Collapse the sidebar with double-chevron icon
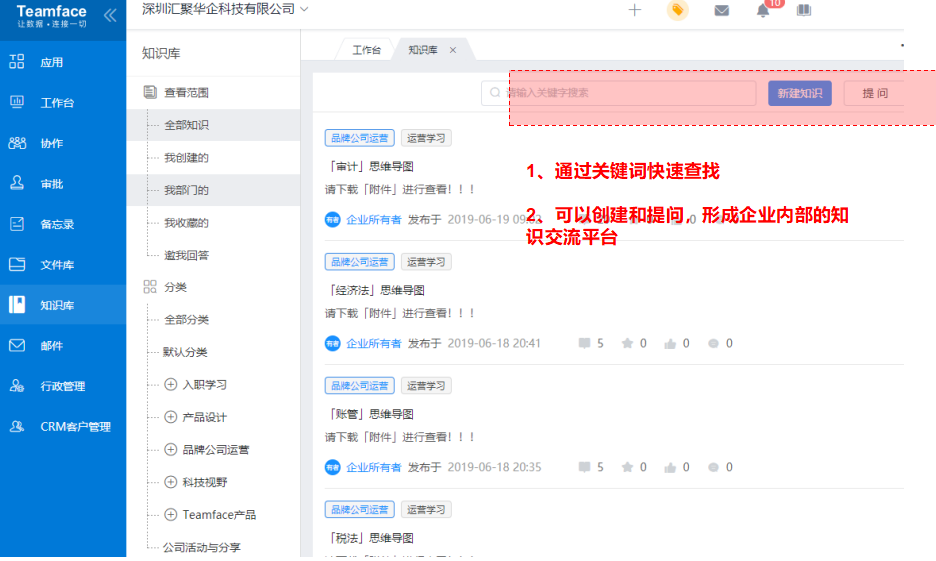 point(110,15)
